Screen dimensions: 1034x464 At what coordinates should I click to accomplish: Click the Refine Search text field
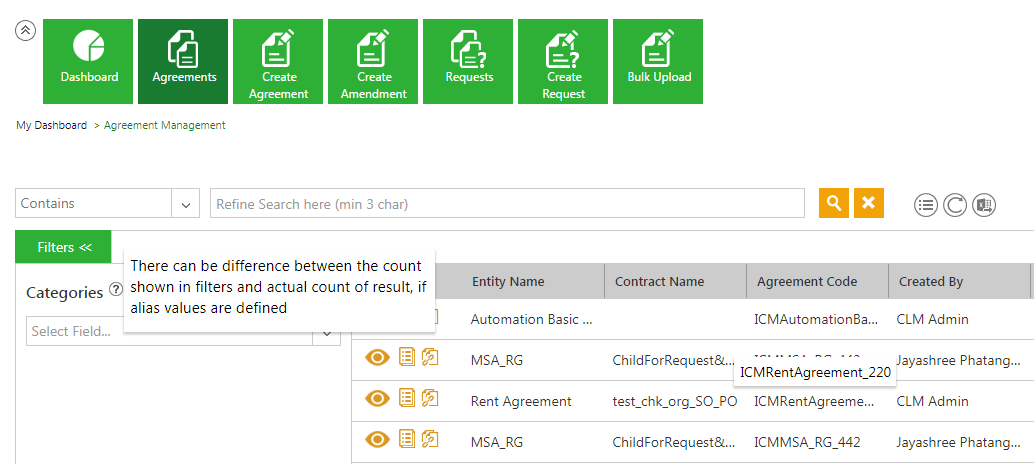[507, 204]
